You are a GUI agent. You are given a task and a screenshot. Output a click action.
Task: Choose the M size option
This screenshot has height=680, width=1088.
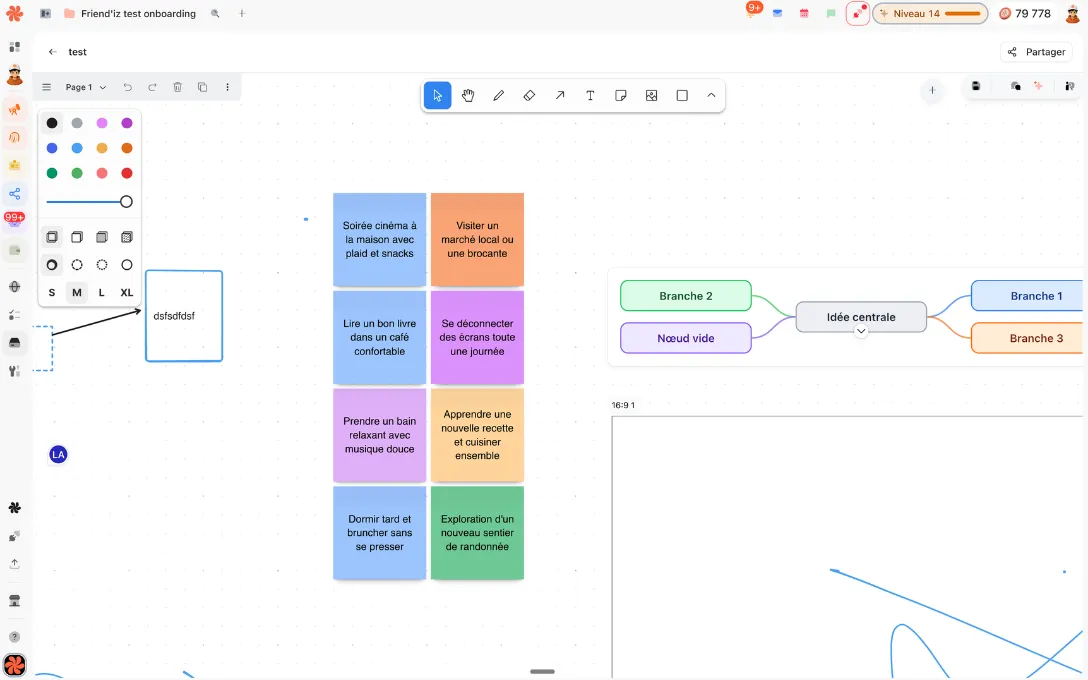pos(77,293)
